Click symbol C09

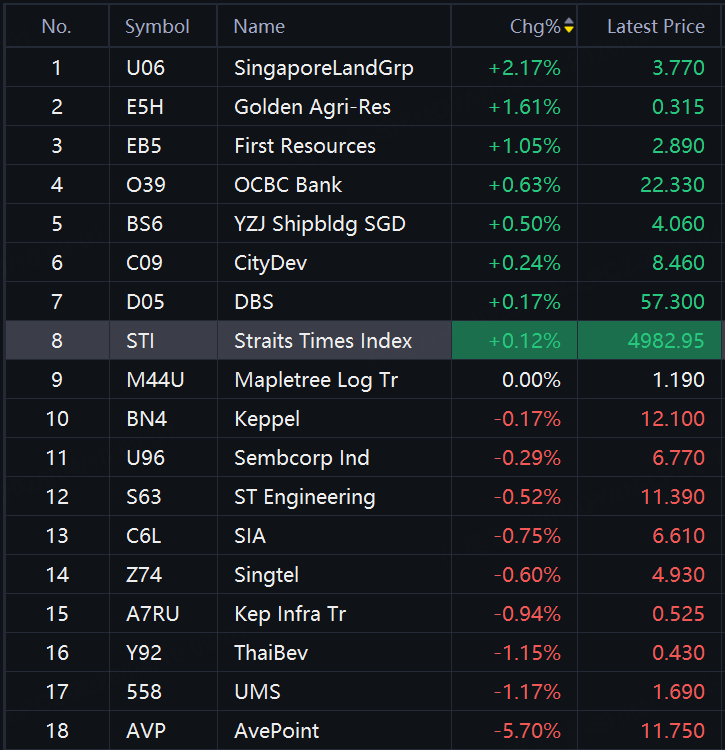click(x=144, y=263)
